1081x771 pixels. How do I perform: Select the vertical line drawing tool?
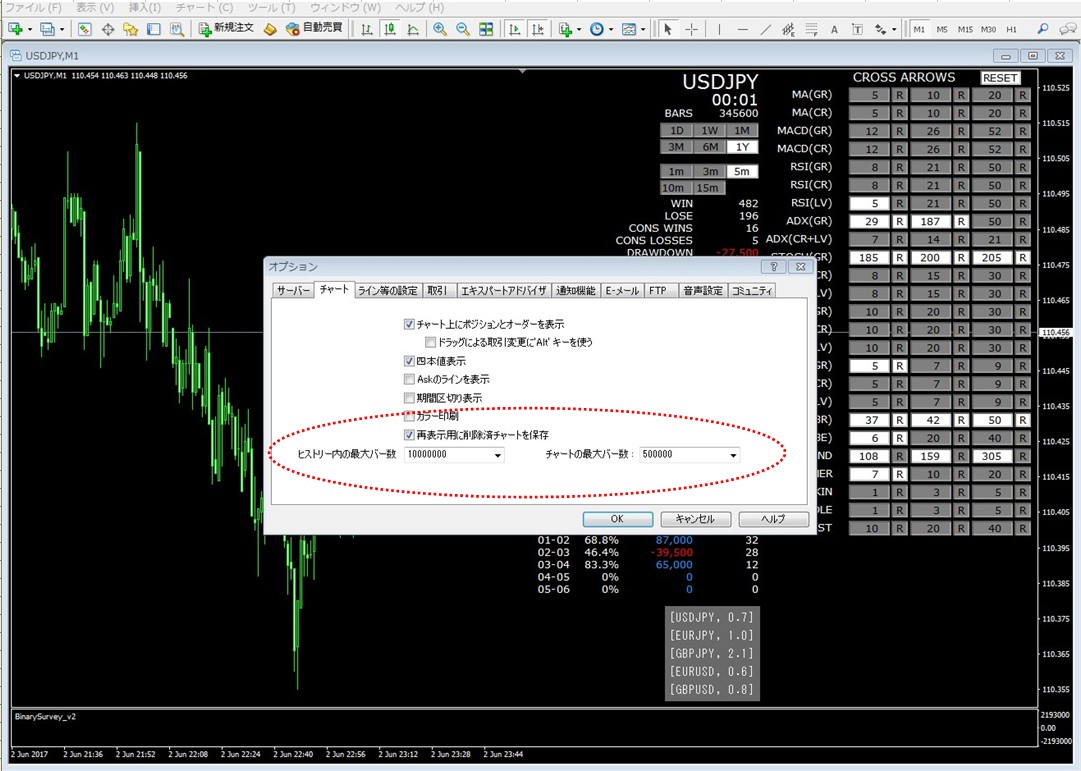pos(719,29)
